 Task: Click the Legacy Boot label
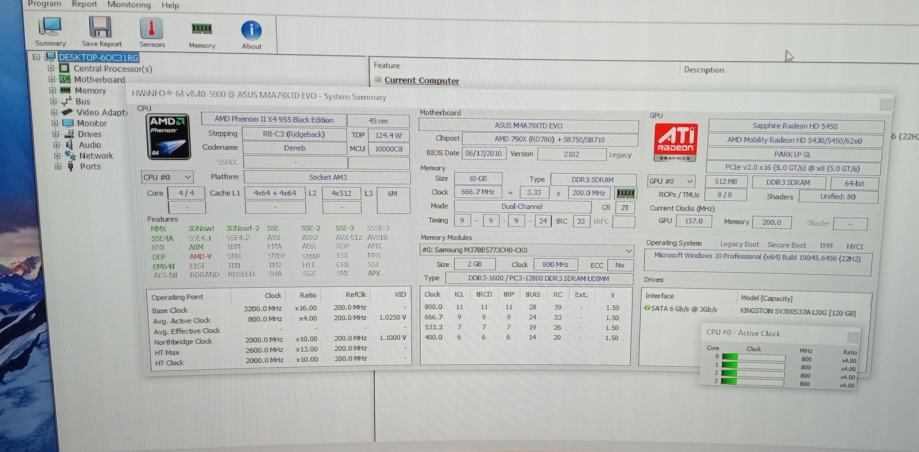pyautogui.click(x=740, y=244)
